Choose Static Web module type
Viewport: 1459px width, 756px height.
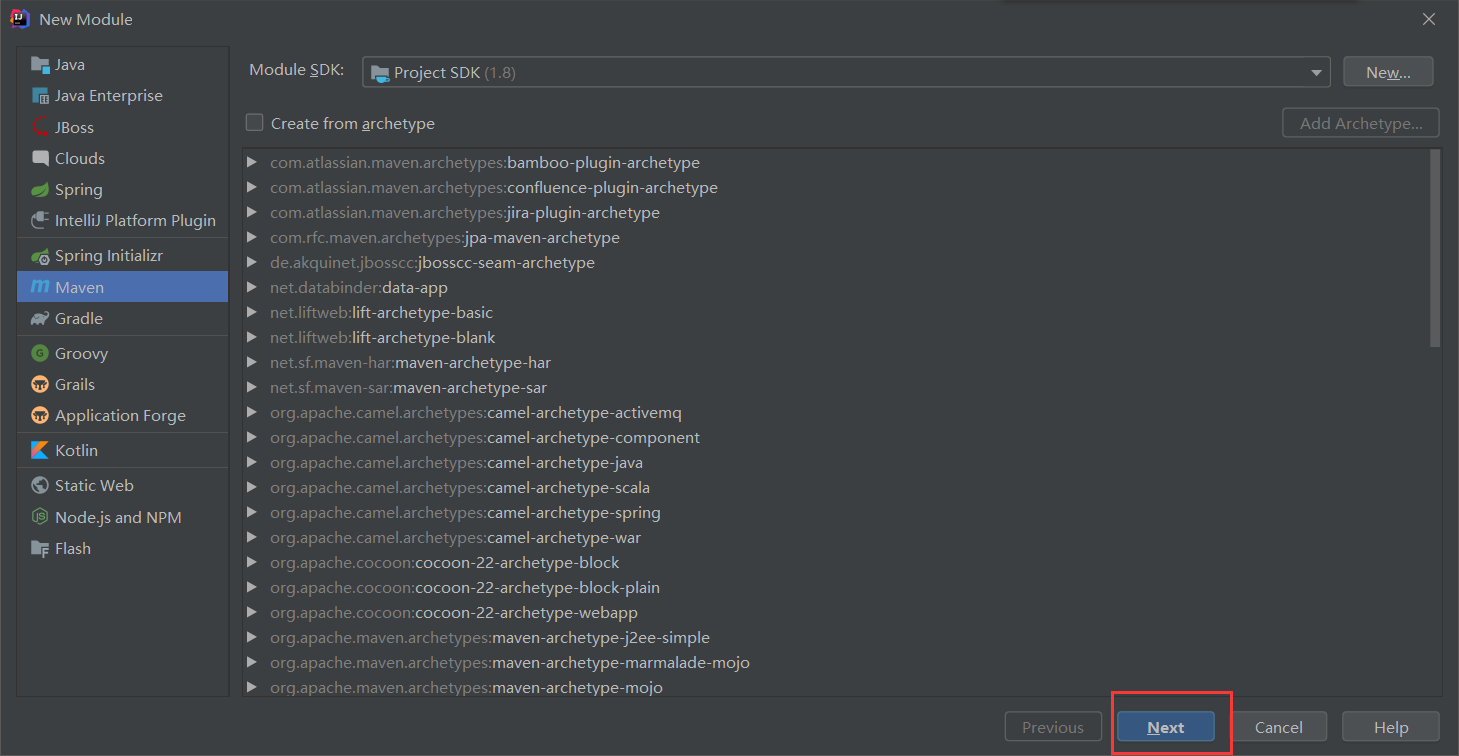(x=94, y=486)
